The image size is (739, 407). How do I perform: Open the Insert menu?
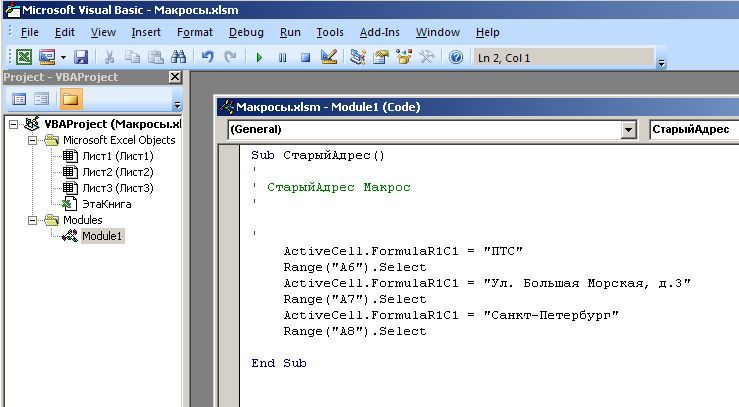click(146, 32)
